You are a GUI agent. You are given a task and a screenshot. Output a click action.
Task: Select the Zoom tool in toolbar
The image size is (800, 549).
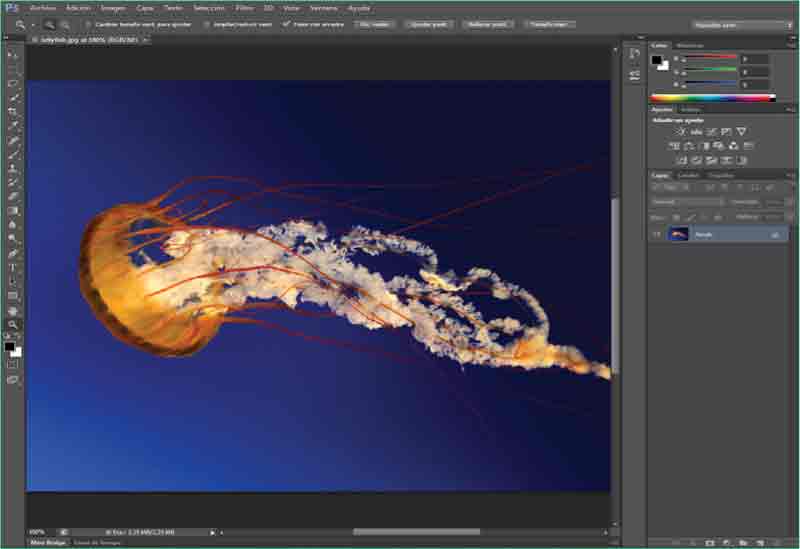[x=13, y=325]
